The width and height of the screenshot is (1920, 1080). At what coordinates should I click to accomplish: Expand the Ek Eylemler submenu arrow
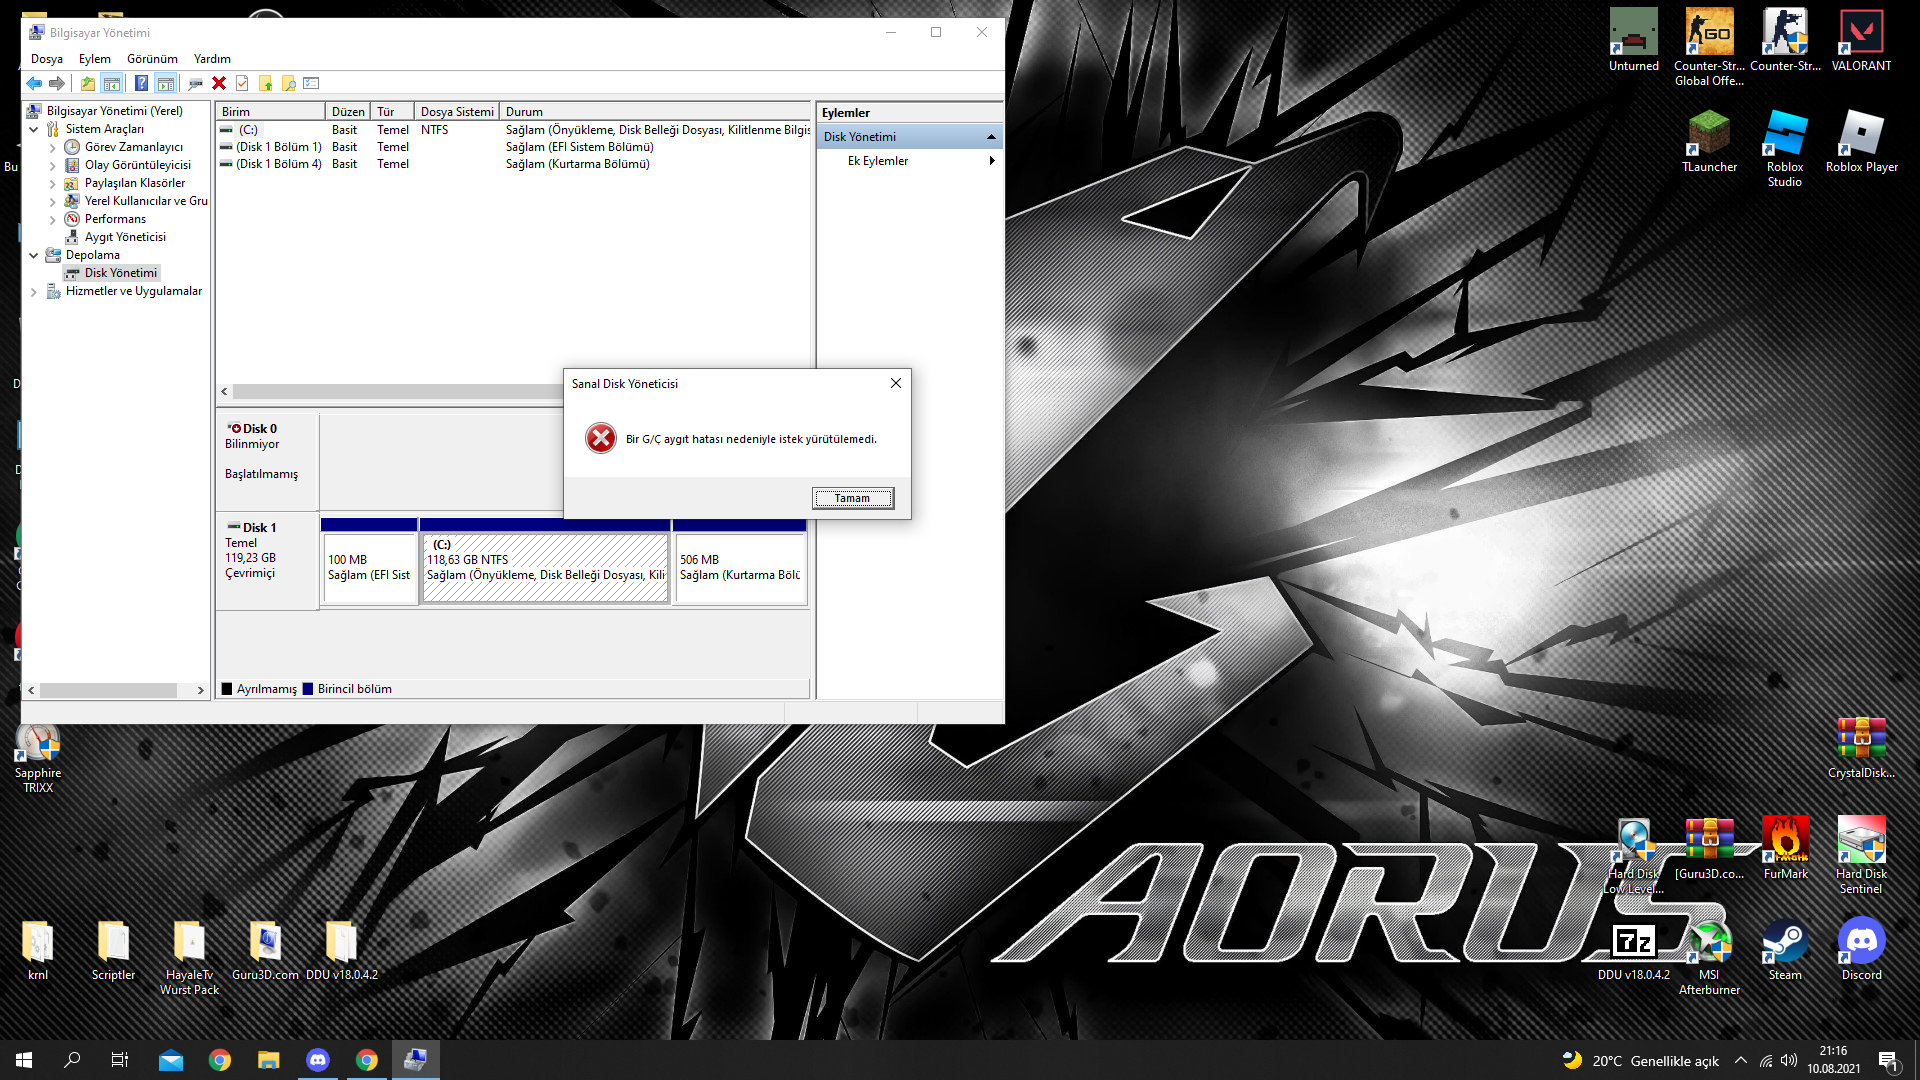(991, 161)
